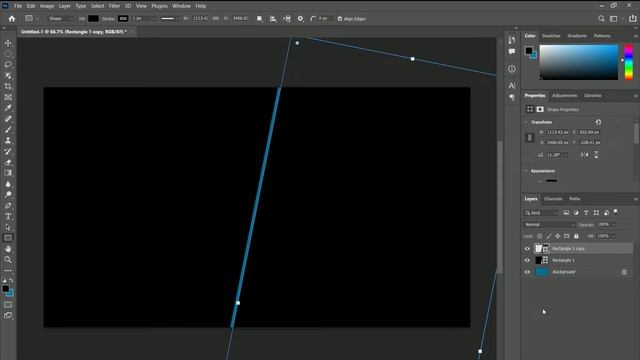Screen dimensions: 640x360
Task: Open the Search icon at top right
Action: coord(601,19)
